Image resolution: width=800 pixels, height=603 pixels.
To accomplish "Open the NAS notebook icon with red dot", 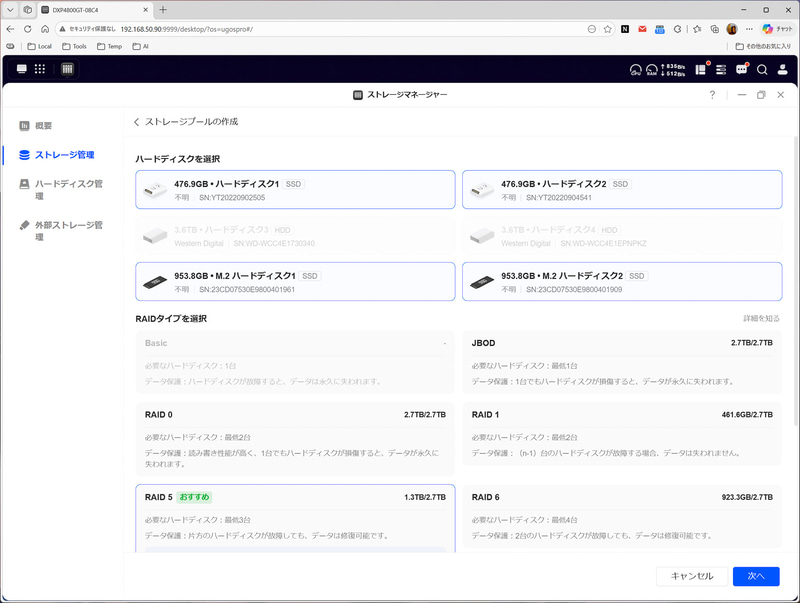I will click(x=701, y=69).
